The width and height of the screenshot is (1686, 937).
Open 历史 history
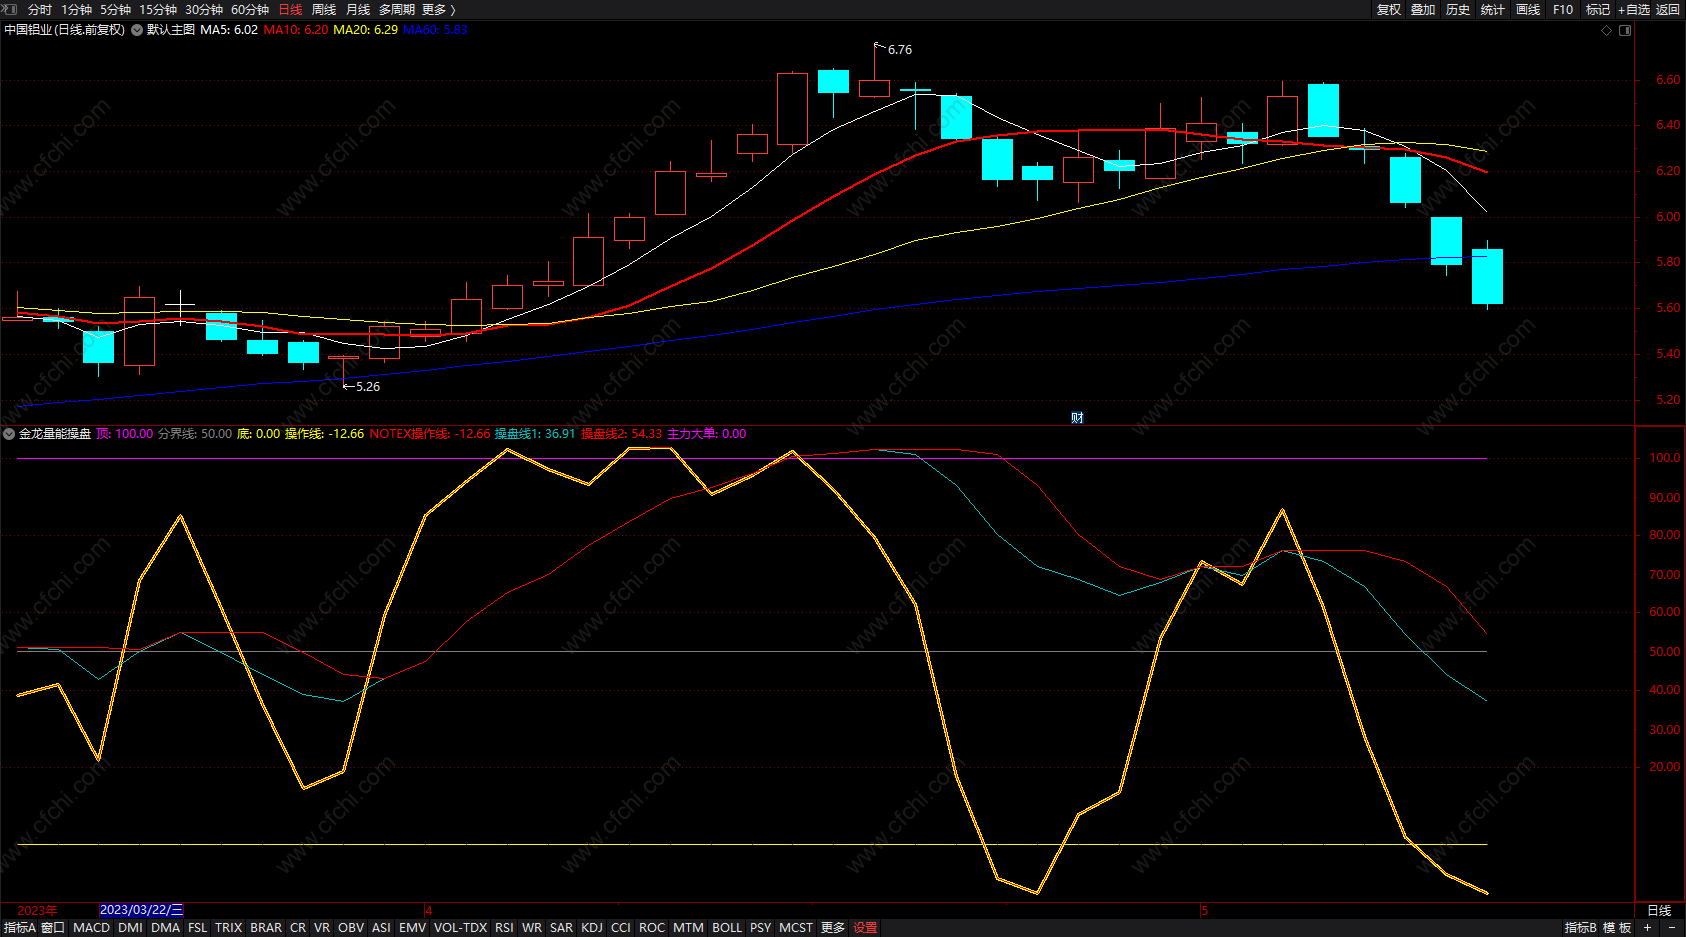1458,10
